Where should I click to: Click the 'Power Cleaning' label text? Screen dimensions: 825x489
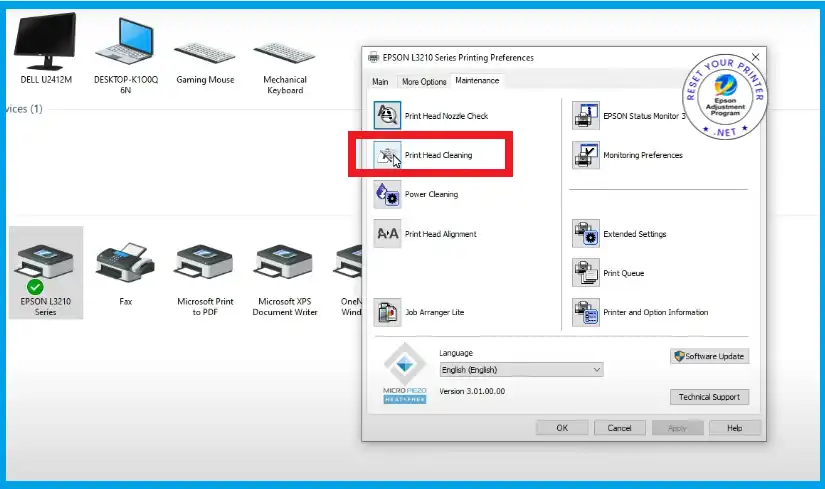coord(431,194)
